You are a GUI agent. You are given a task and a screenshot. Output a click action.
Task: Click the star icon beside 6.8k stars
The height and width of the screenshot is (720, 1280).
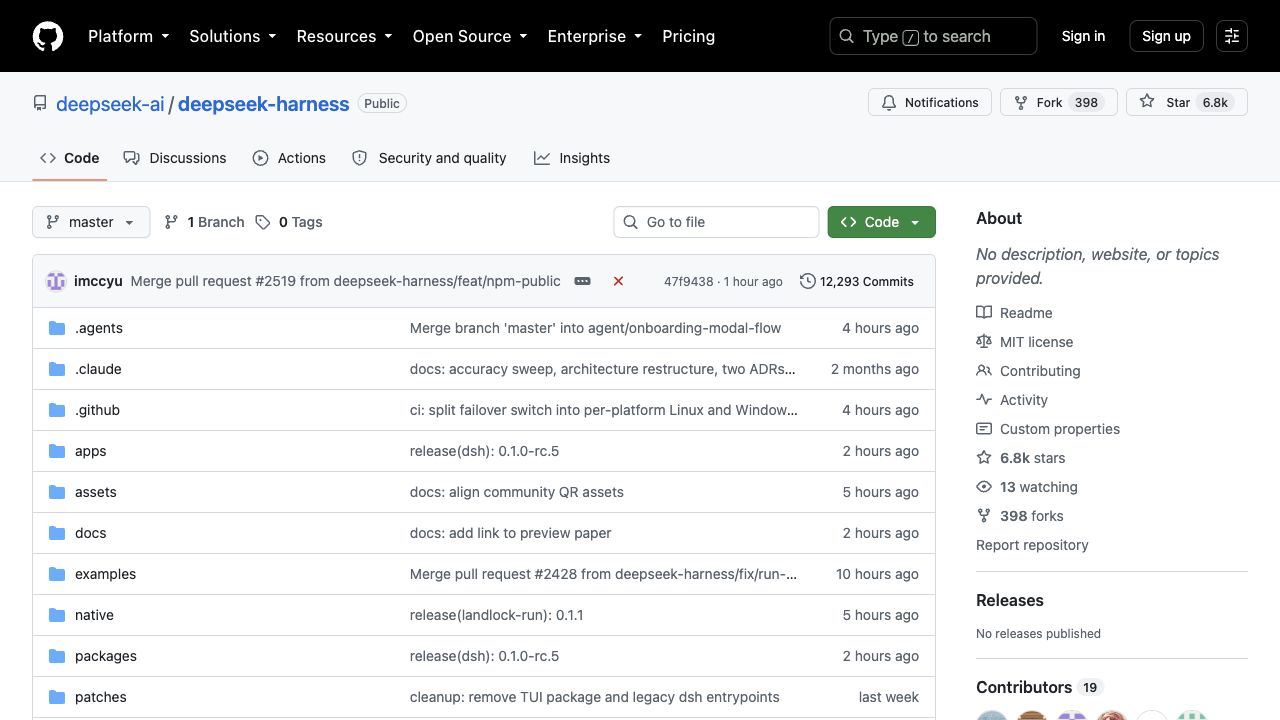pos(984,457)
